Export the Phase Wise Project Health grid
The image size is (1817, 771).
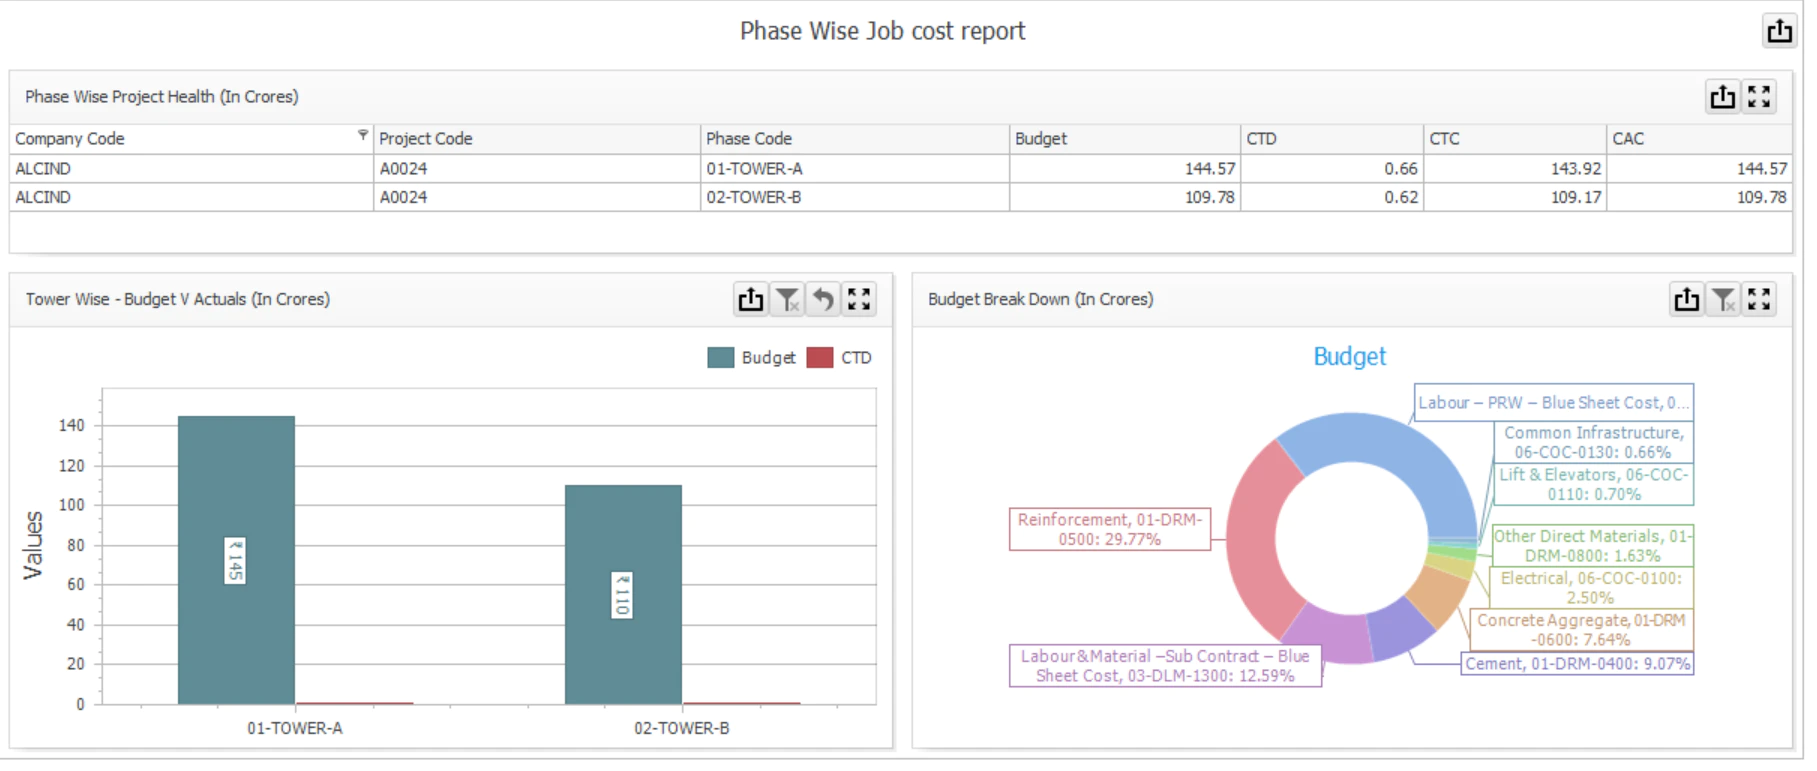(x=1722, y=97)
